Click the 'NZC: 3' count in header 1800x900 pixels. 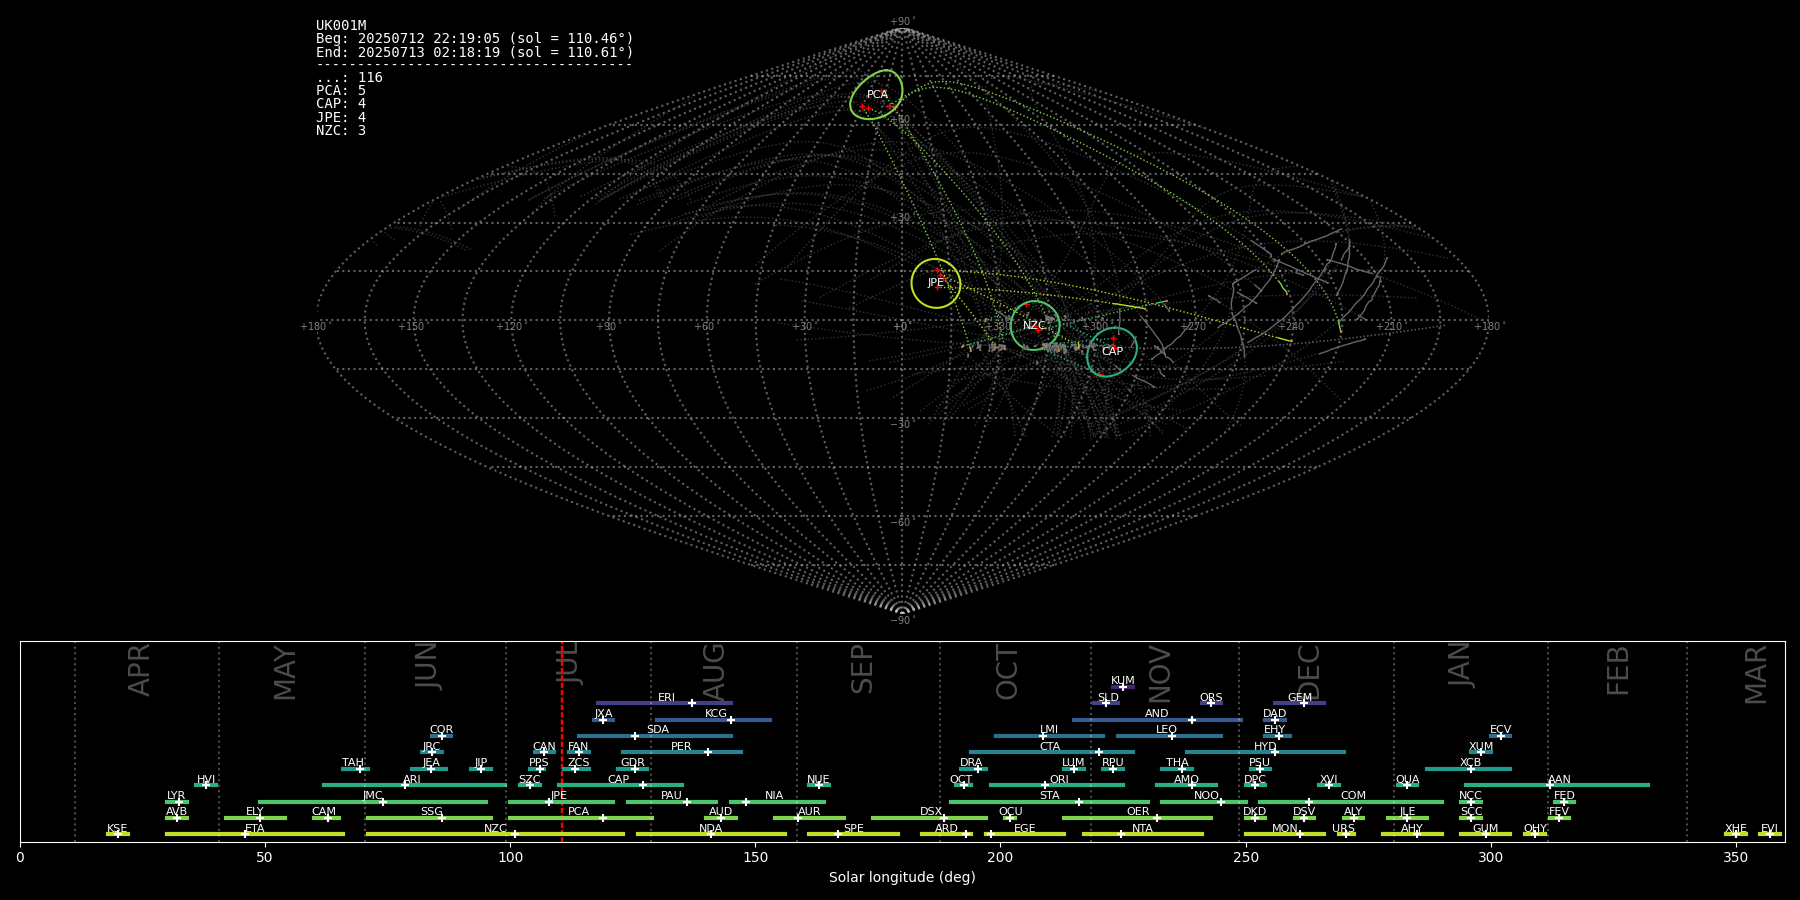[x=341, y=131]
